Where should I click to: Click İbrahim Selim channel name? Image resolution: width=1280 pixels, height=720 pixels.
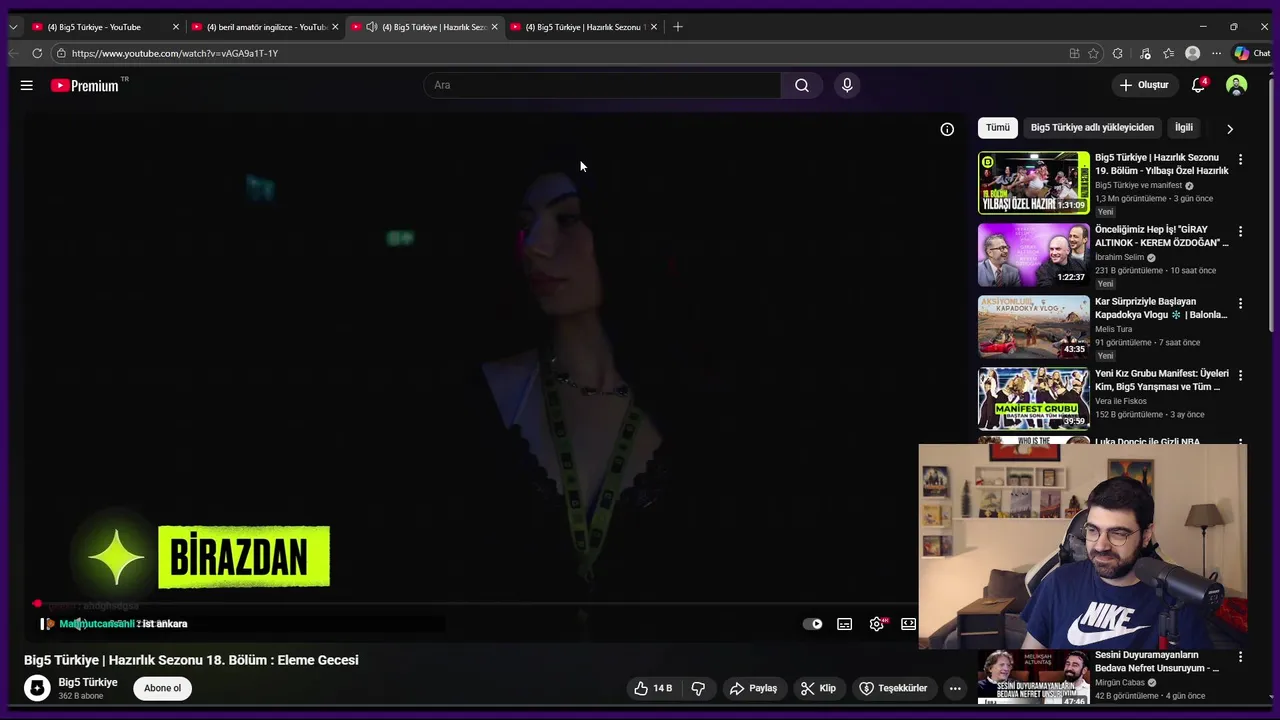tap(1119, 257)
